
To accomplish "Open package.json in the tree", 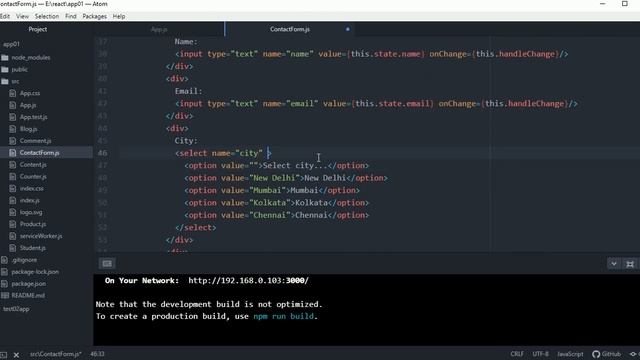I will click(29, 284).
